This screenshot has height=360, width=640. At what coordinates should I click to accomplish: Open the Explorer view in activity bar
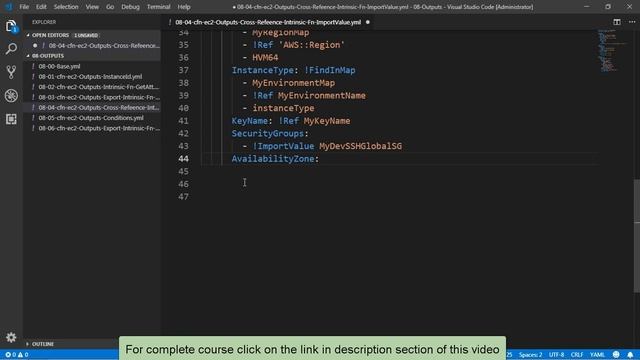pyautogui.click(x=11, y=27)
